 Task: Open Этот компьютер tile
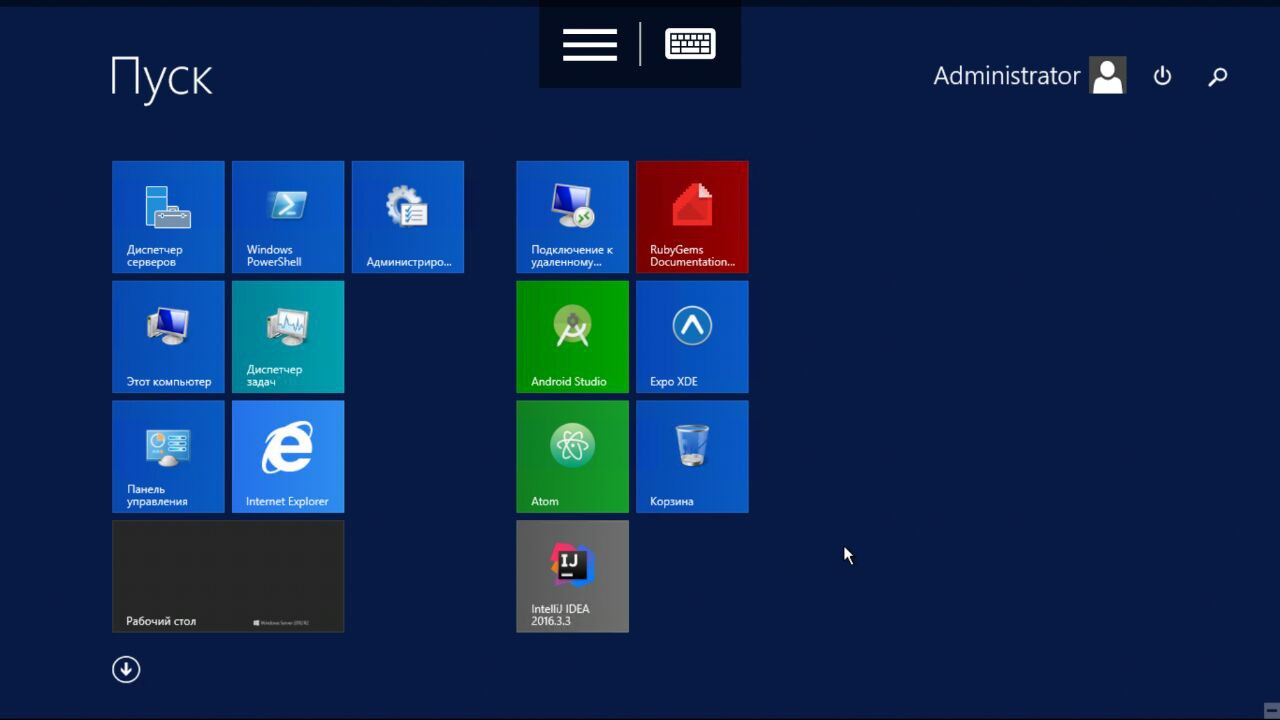tap(168, 337)
